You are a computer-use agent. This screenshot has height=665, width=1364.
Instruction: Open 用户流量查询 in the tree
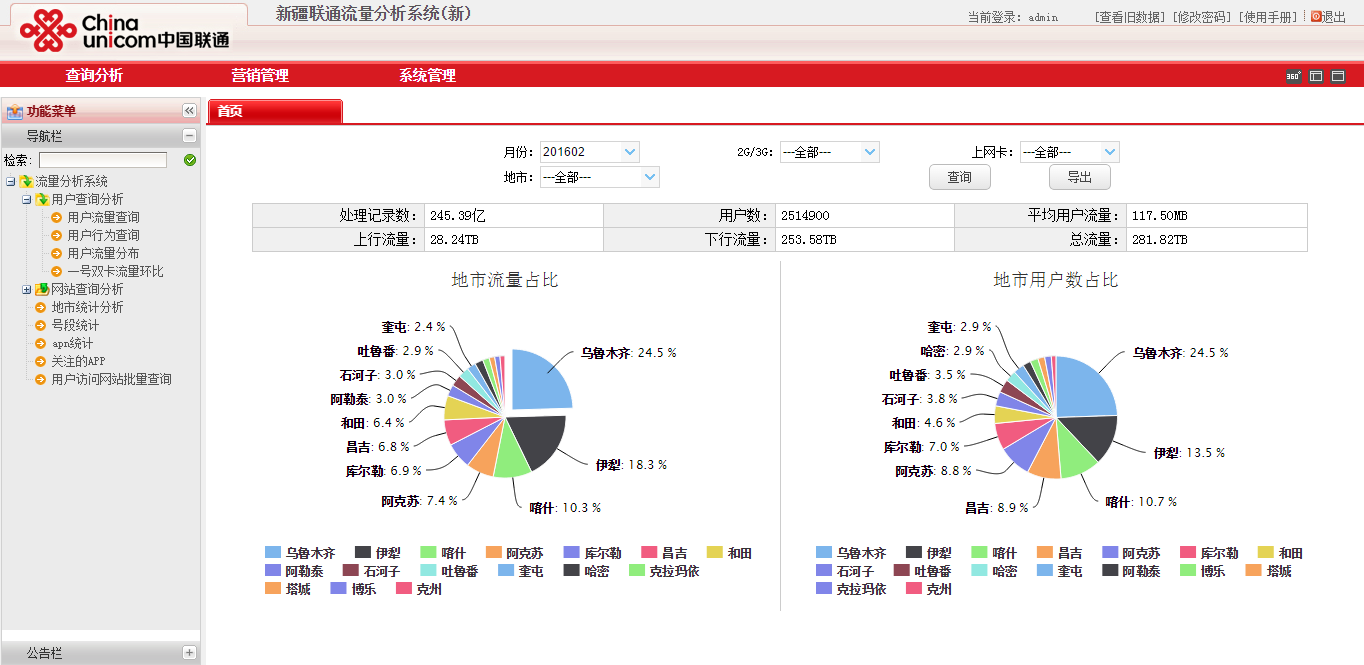point(104,217)
